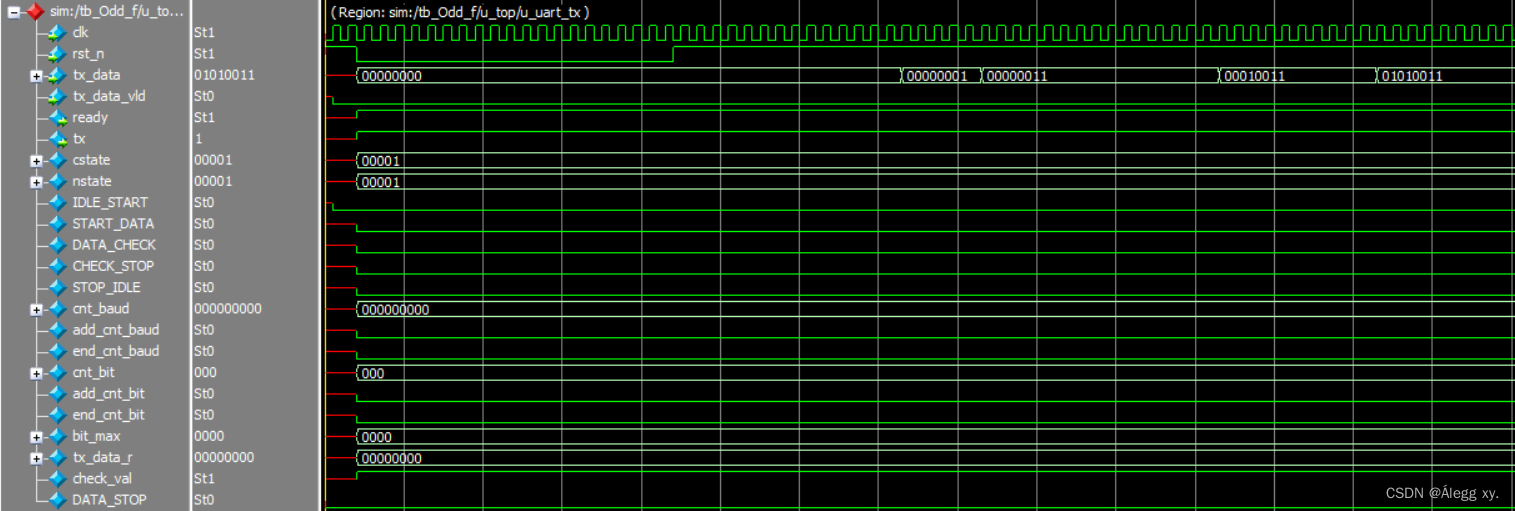Click the DATA_STOP signal icon

(x=57, y=500)
